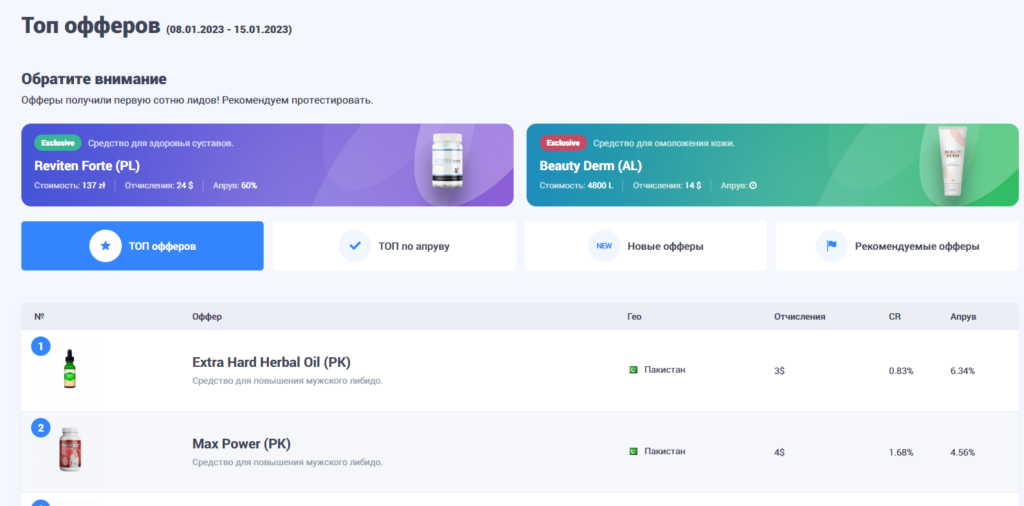The image size is (1024, 506).
Task: Open the Beauty Derm (AL) offer card
Action: click(773, 165)
